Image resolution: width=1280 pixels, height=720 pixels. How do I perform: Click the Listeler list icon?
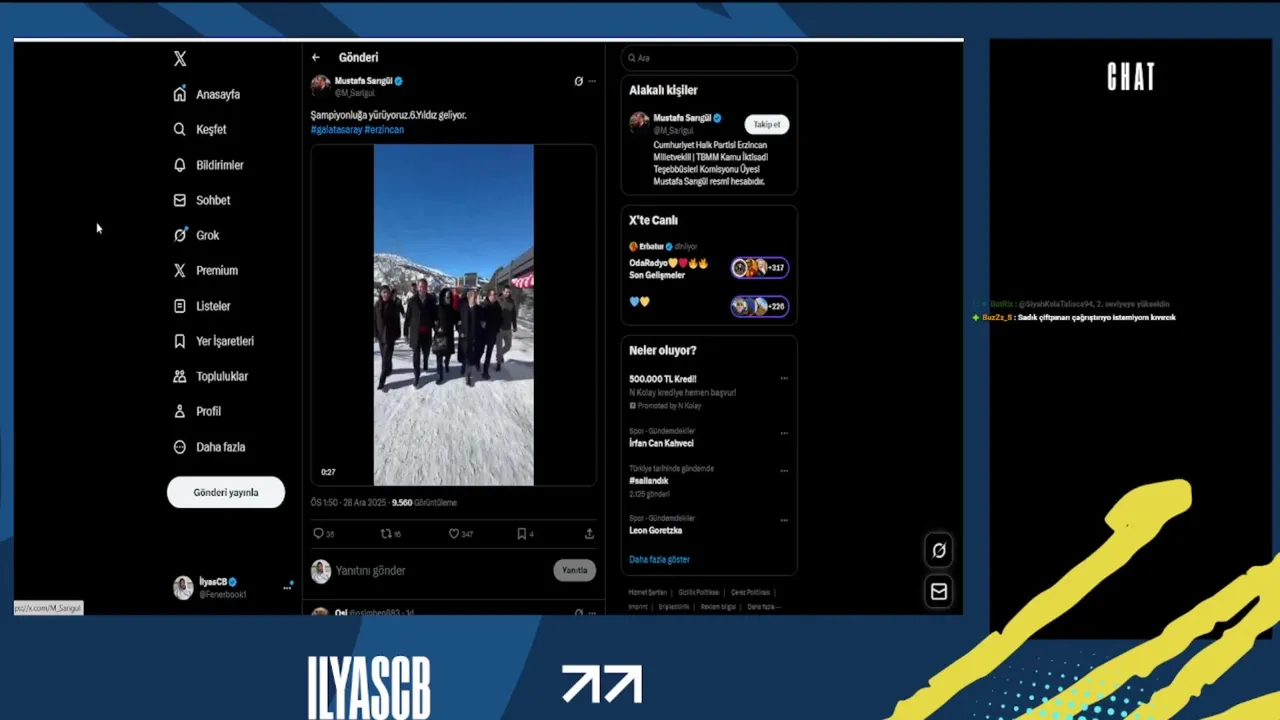180,306
